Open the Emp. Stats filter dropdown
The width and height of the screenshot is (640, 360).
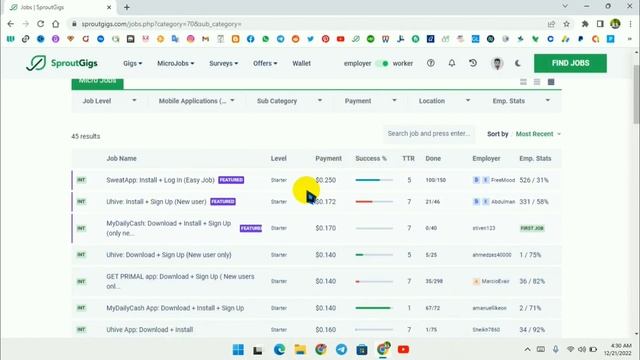click(521, 101)
